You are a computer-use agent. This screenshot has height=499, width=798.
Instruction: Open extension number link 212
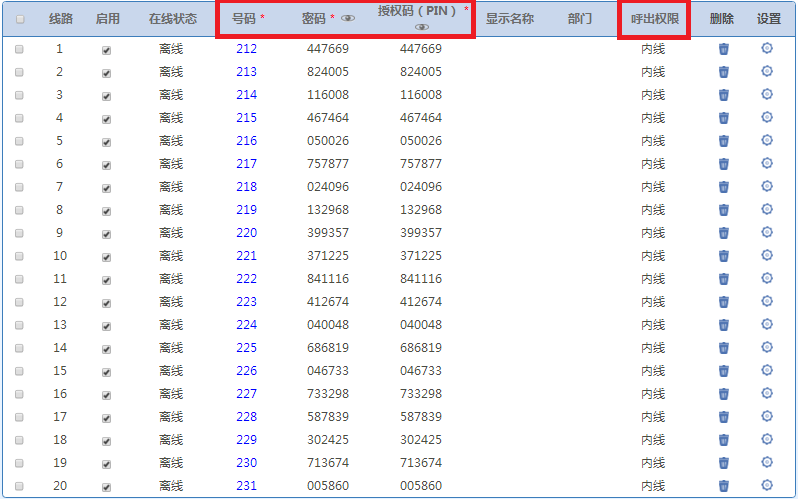[x=246, y=49]
